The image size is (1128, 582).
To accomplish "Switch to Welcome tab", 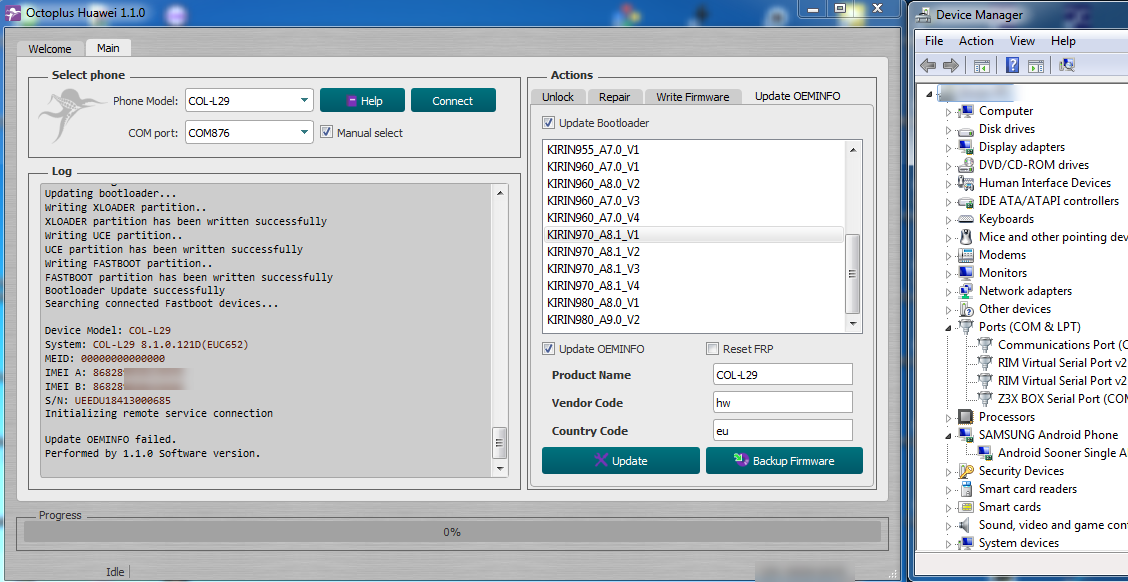I will pos(50,49).
